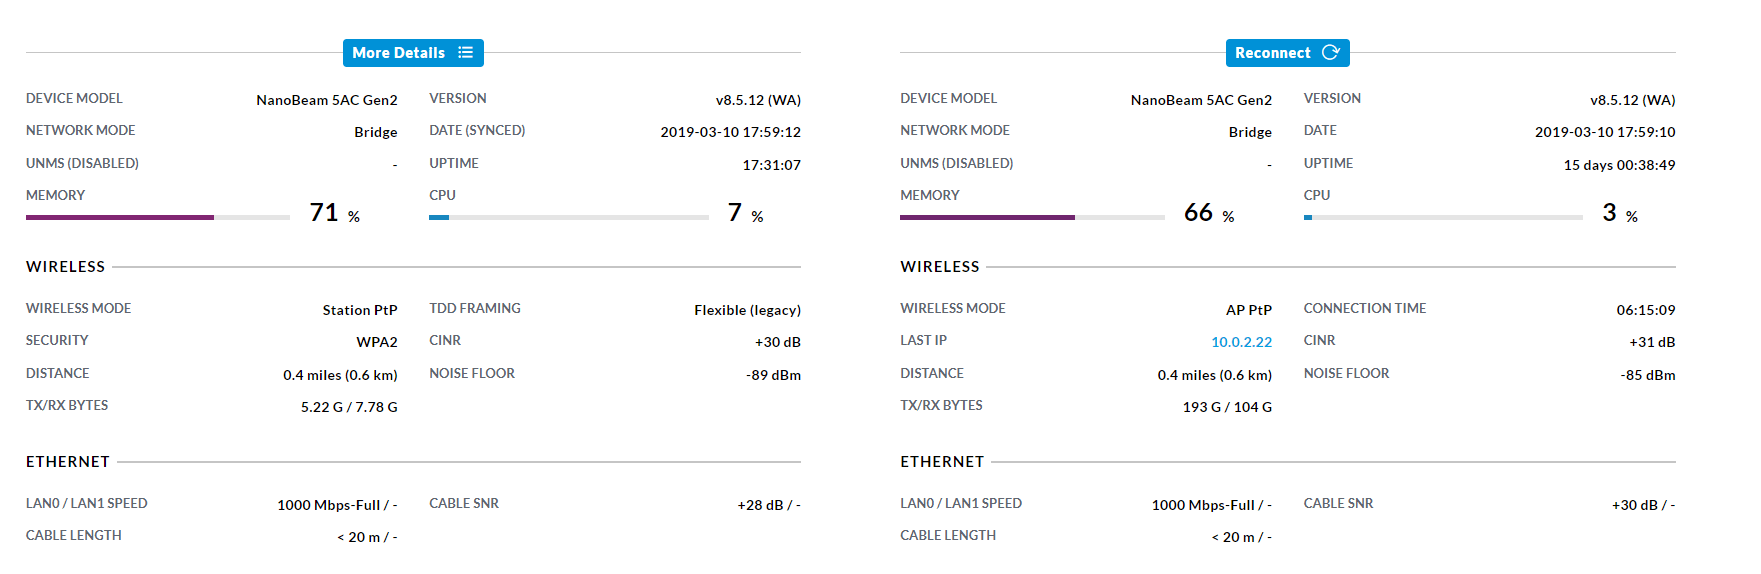Click the uptime value 15 days 00:38:49
The image size is (1761, 574).
pyautogui.click(x=1619, y=165)
